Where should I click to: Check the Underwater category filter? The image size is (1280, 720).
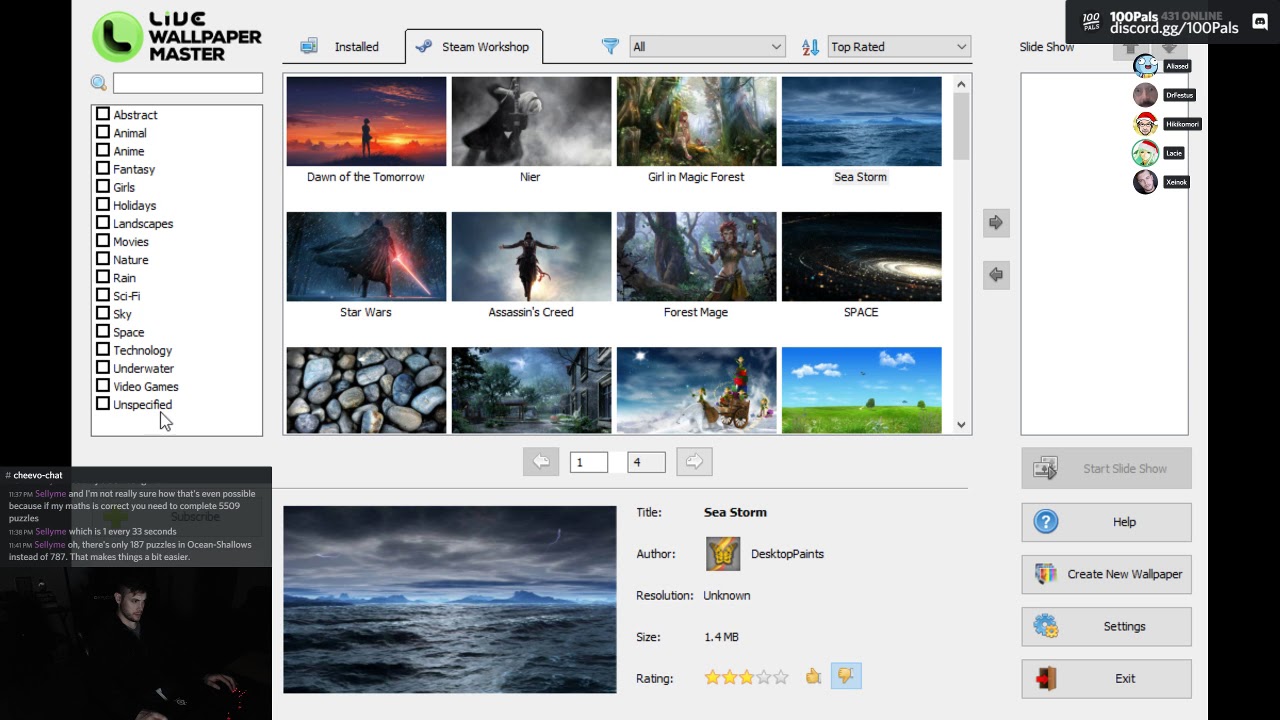pos(103,368)
